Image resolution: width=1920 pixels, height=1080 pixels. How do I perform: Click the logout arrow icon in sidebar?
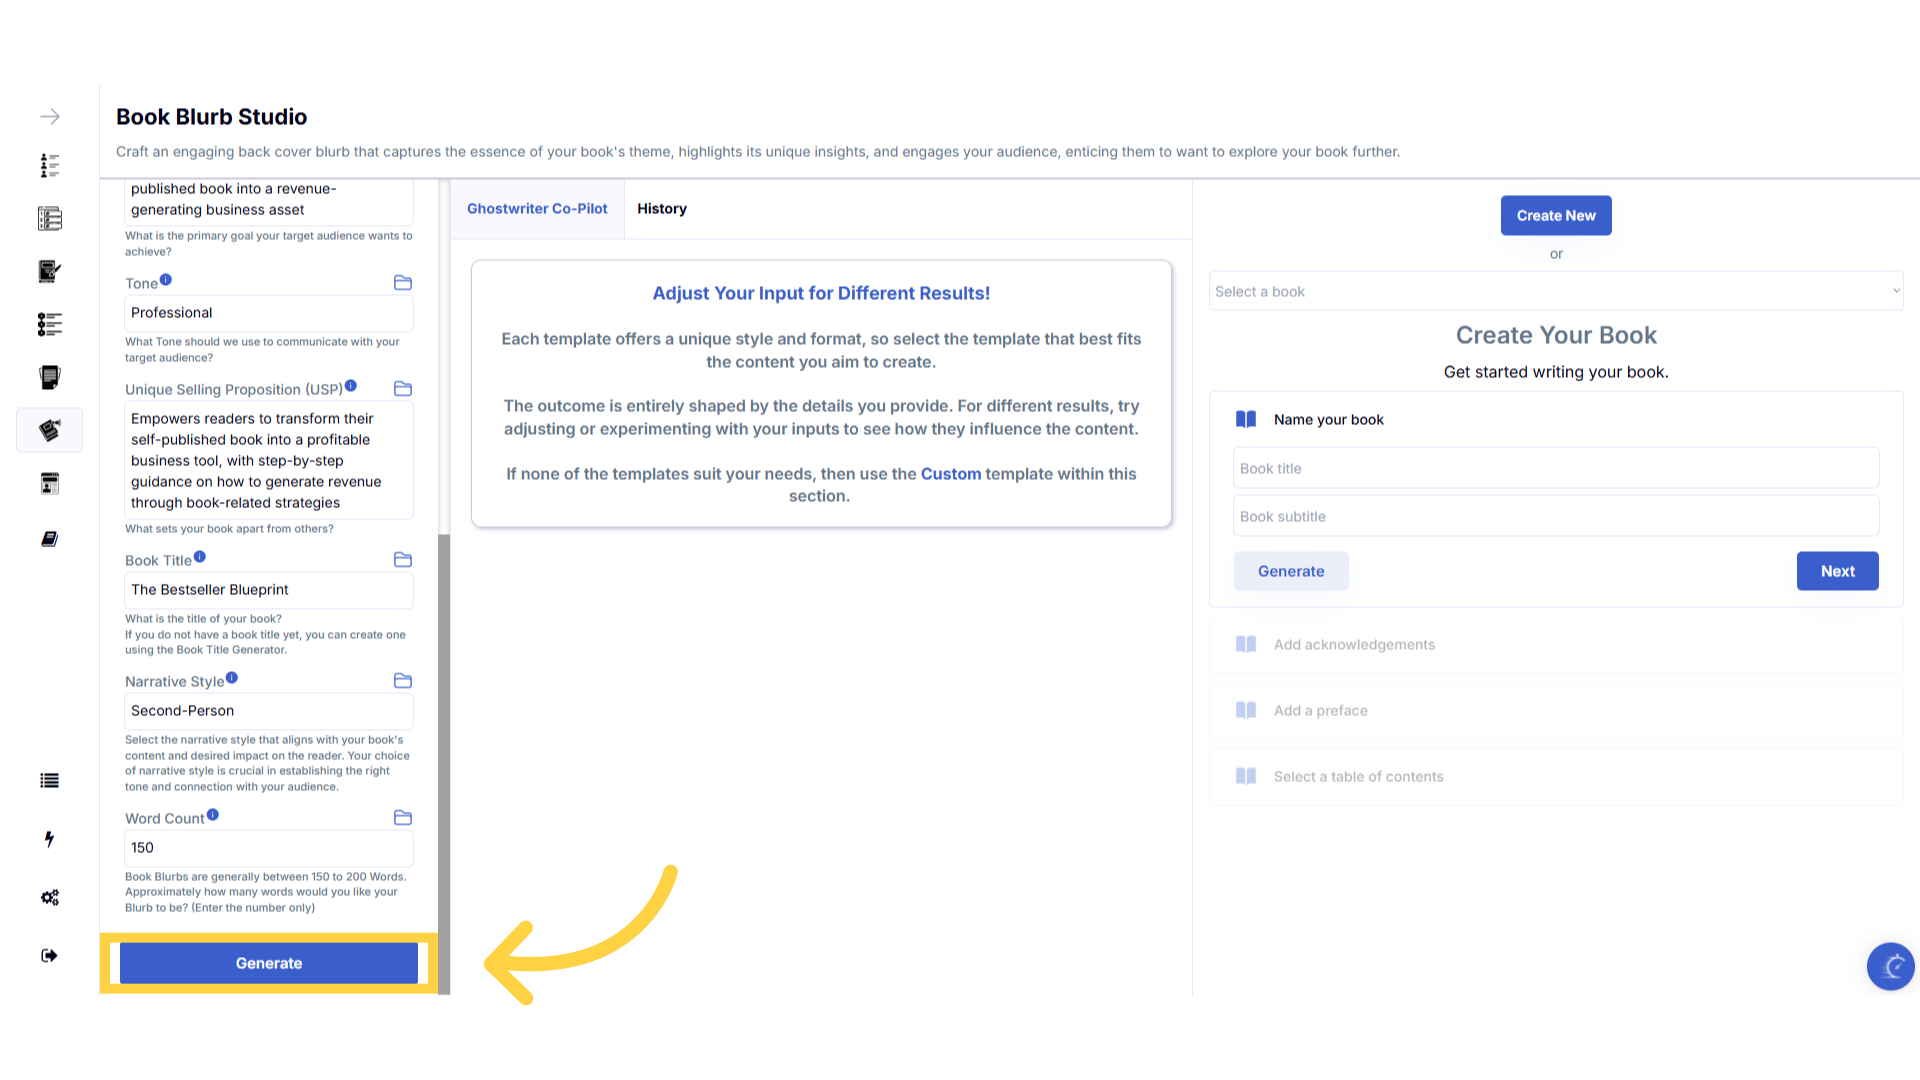click(x=50, y=956)
